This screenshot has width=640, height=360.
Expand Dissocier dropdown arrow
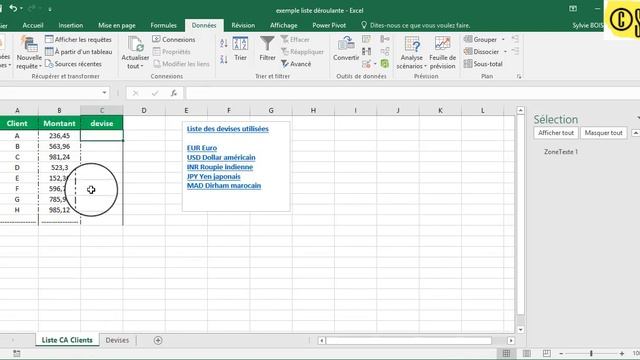click(x=505, y=52)
